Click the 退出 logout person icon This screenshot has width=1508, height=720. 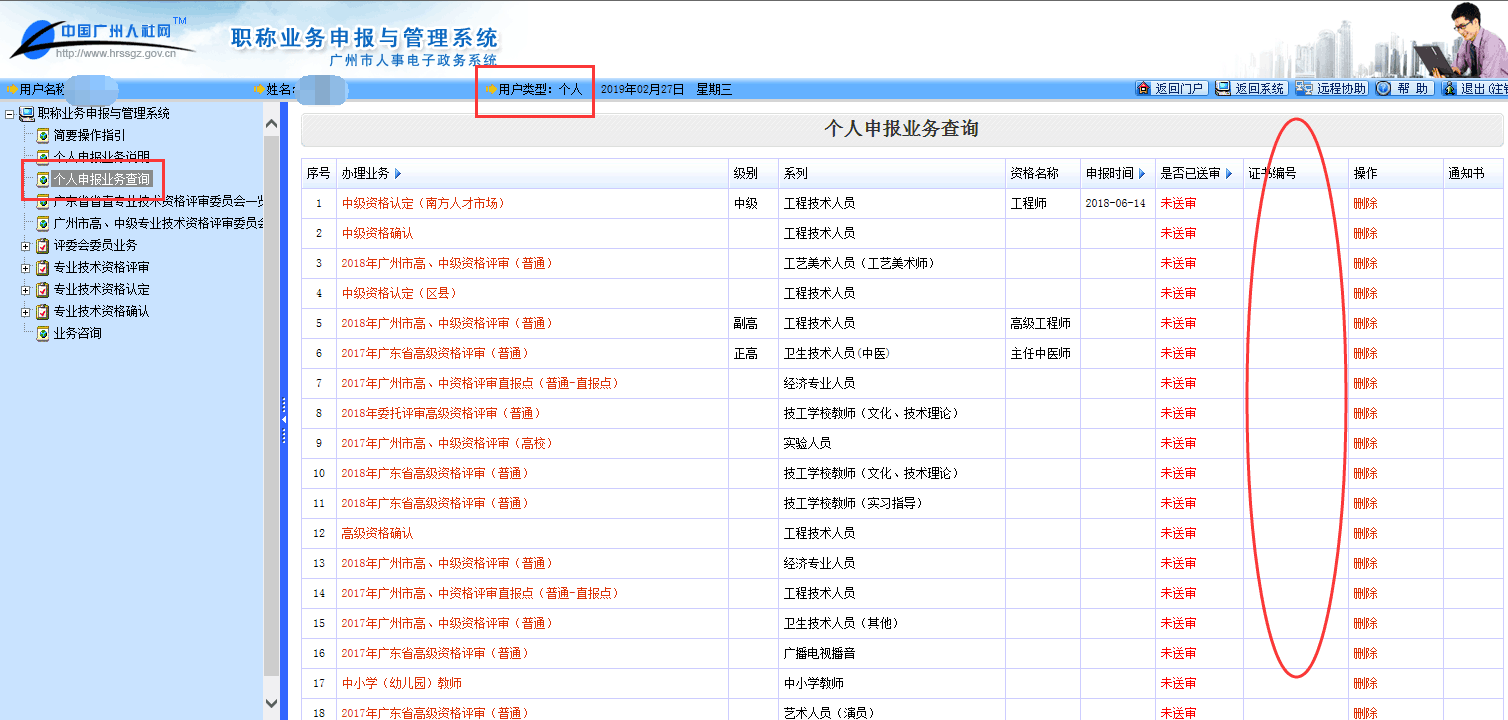pyautogui.click(x=1449, y=89)
